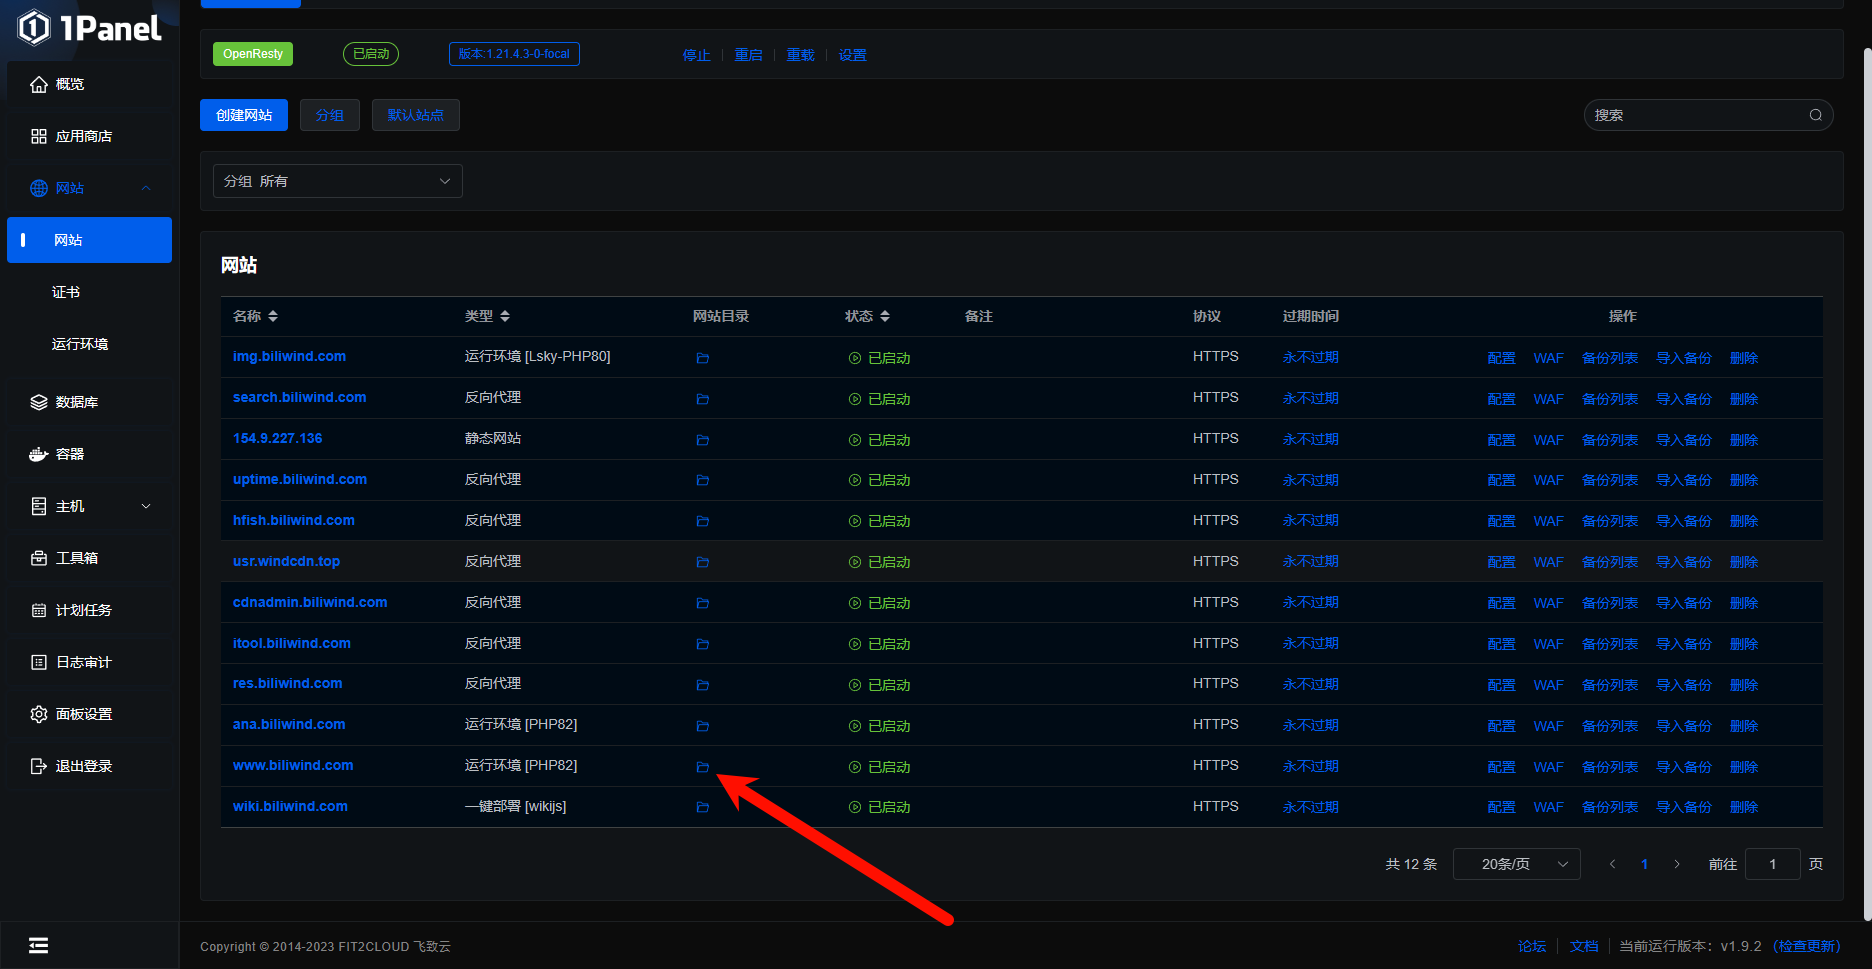
Task: Open folder icon for cdnadmin.biliwind.com
Action: click(703, 603)
